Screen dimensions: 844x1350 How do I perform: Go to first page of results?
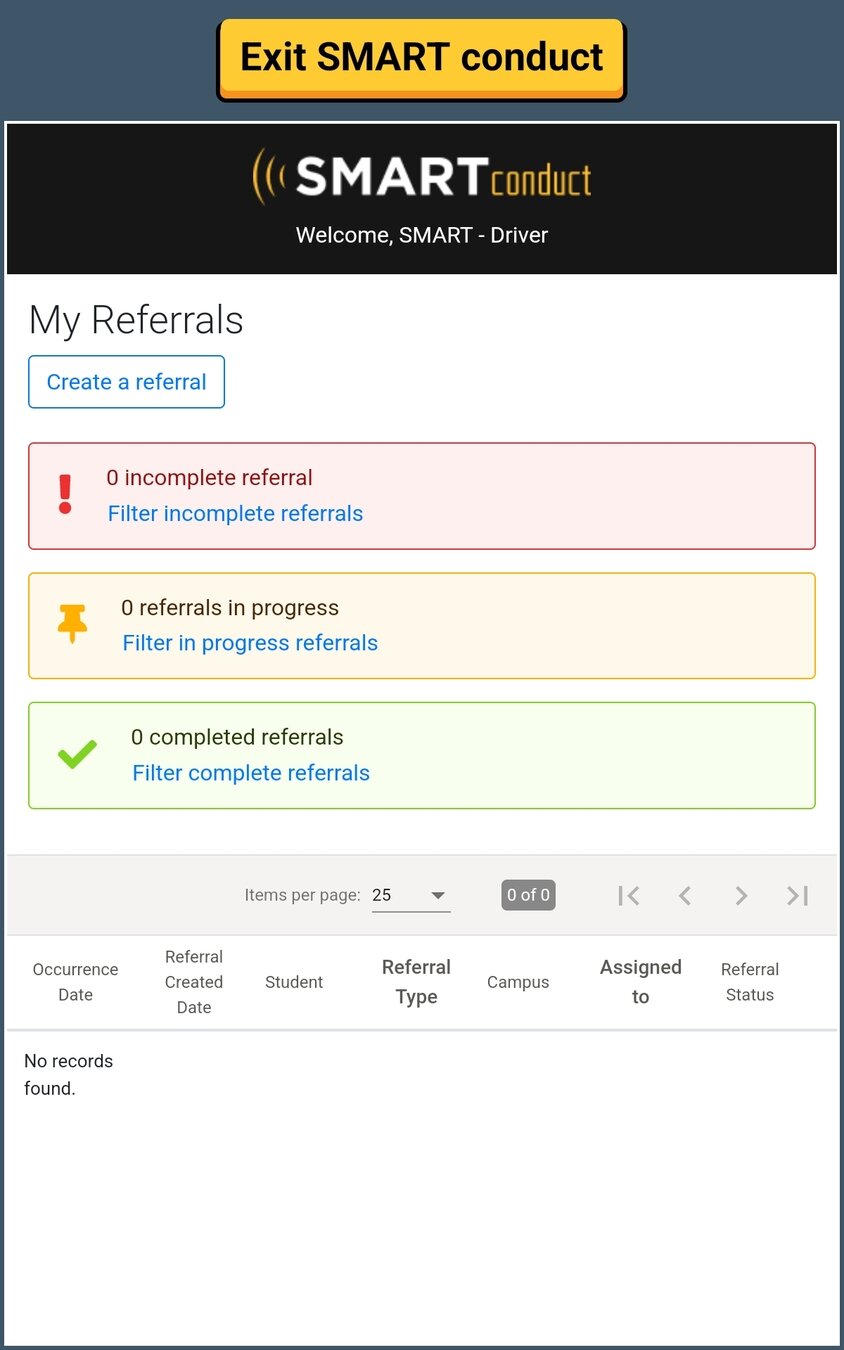point(629,896)
